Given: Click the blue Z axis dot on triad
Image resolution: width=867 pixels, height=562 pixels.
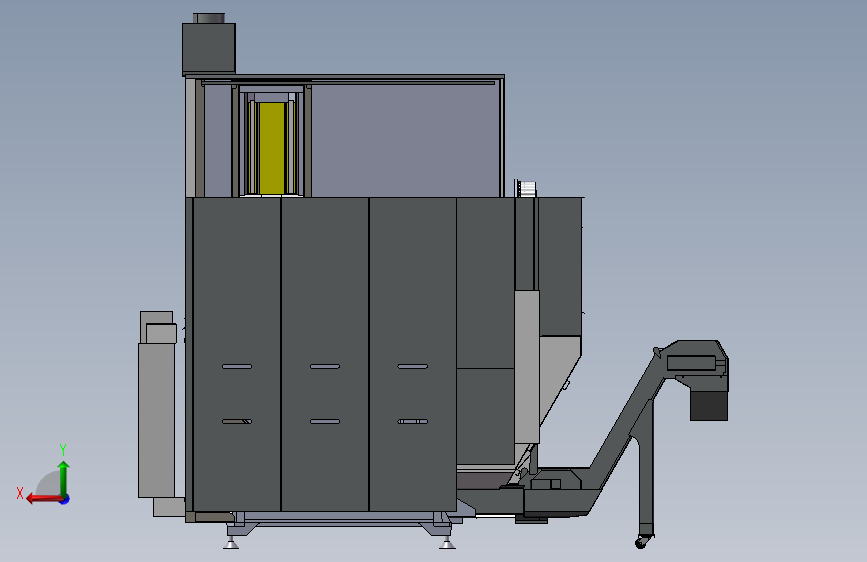Looking at the screenshot, I should (65, 499).
